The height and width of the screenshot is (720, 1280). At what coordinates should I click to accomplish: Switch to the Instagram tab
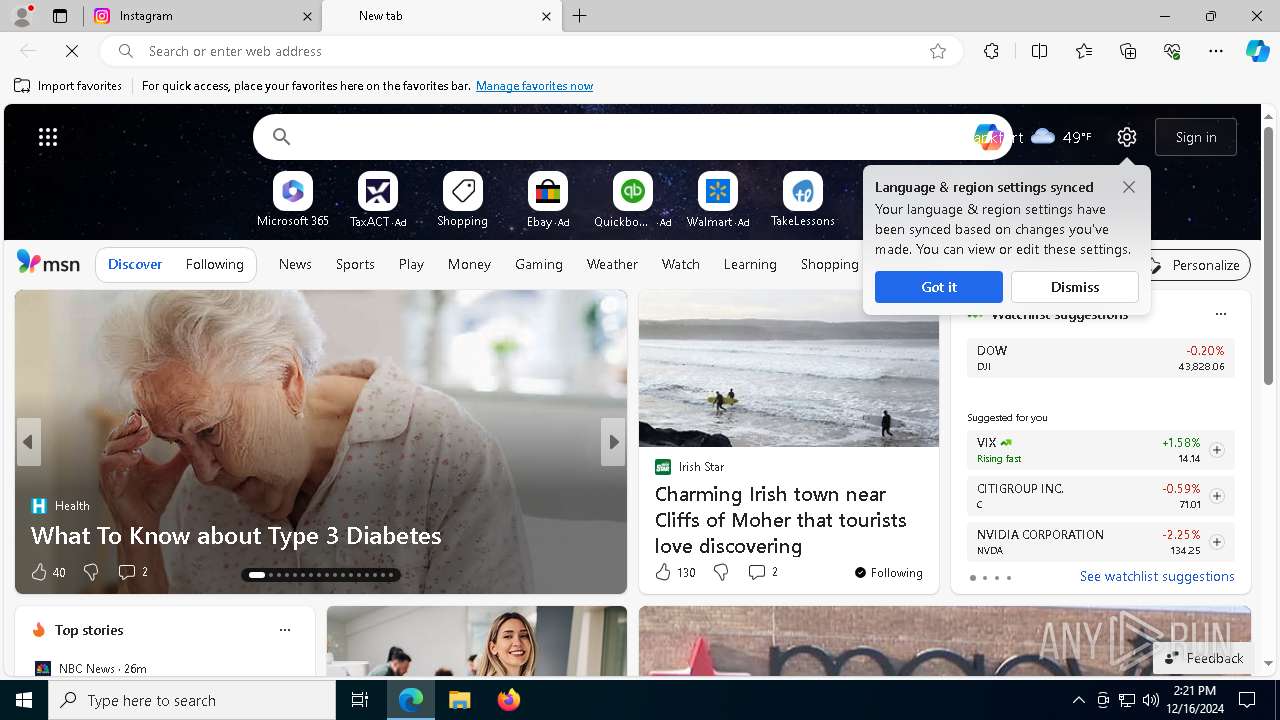pyautogui.click(x=203, y=16)
